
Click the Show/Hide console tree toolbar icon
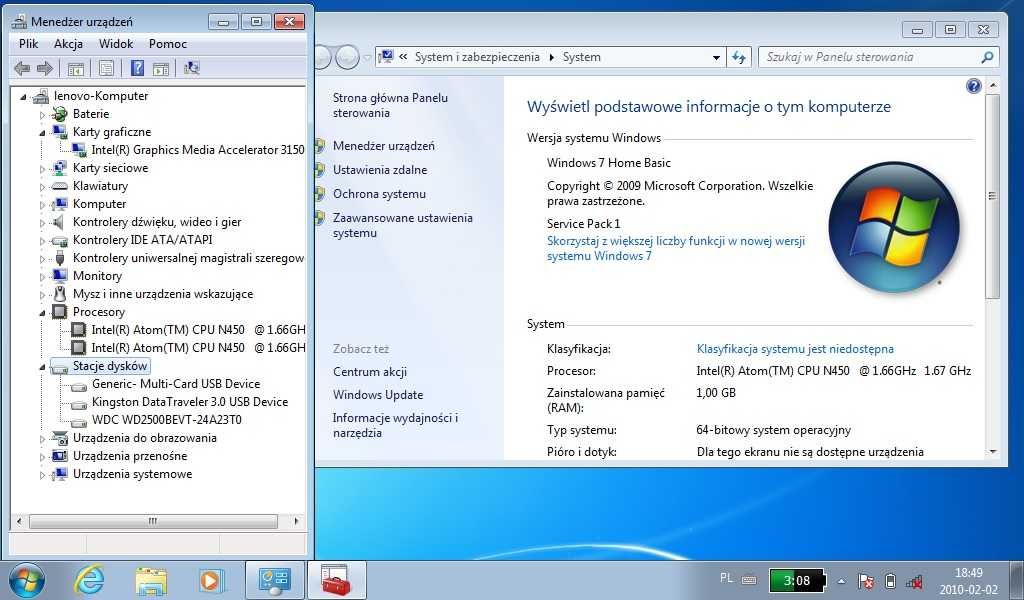click(76, 68)
